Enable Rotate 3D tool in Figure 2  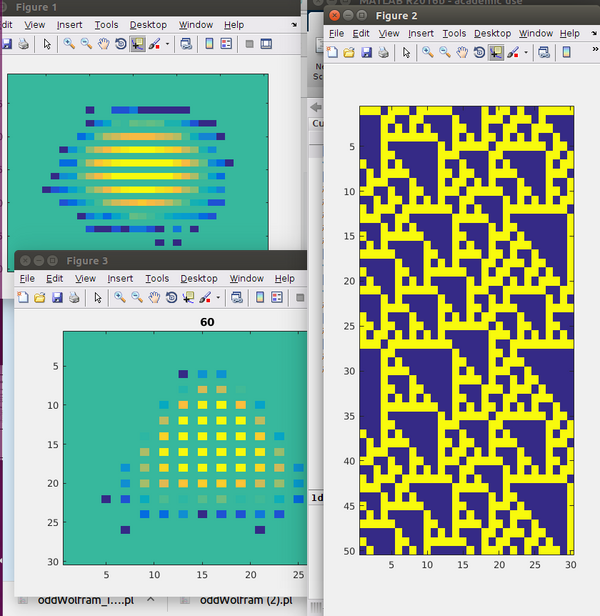point(479,52)
